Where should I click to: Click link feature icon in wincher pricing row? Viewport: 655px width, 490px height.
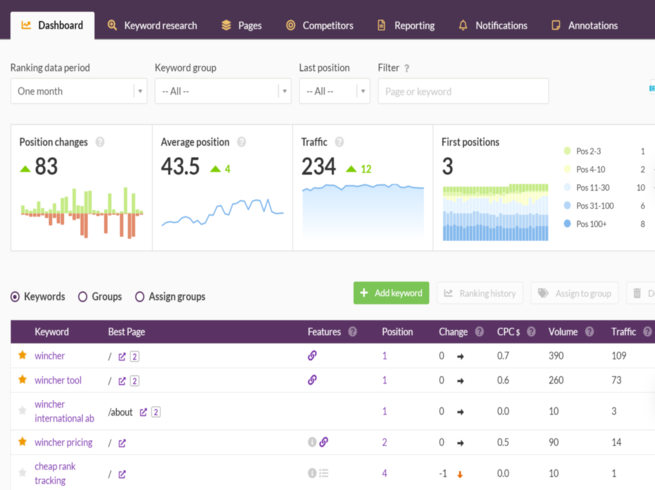tap(324, 442)
